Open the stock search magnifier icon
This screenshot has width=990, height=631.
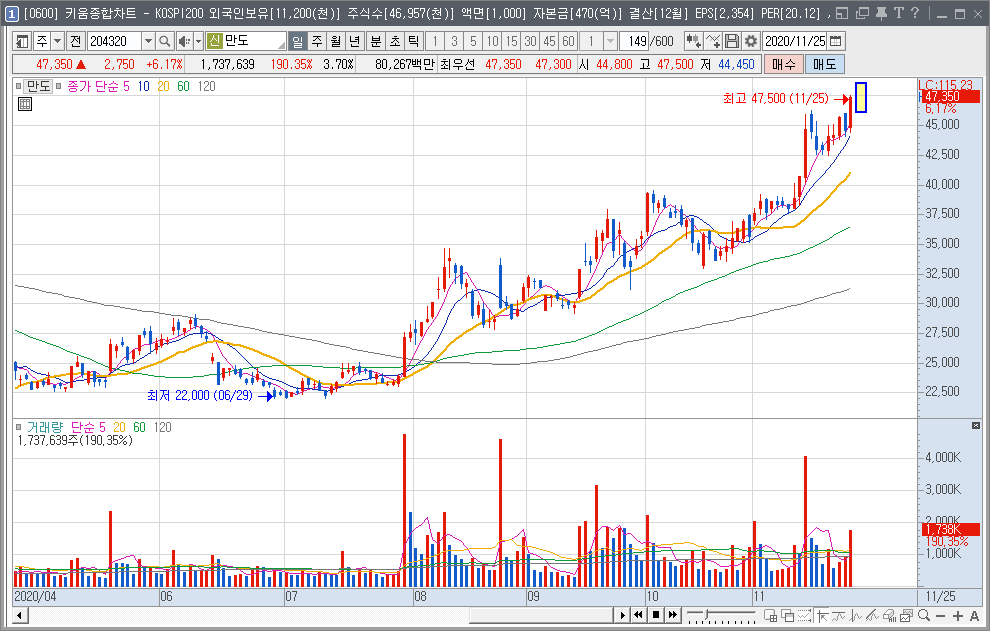165,42
